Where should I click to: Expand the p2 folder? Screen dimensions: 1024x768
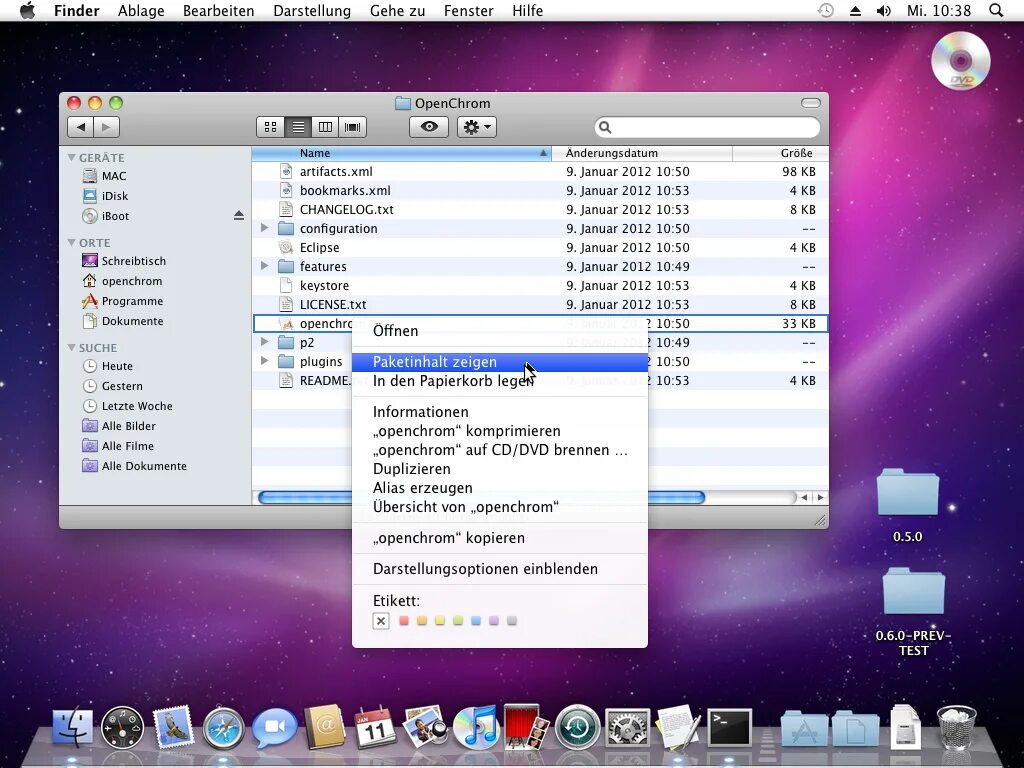264,342
